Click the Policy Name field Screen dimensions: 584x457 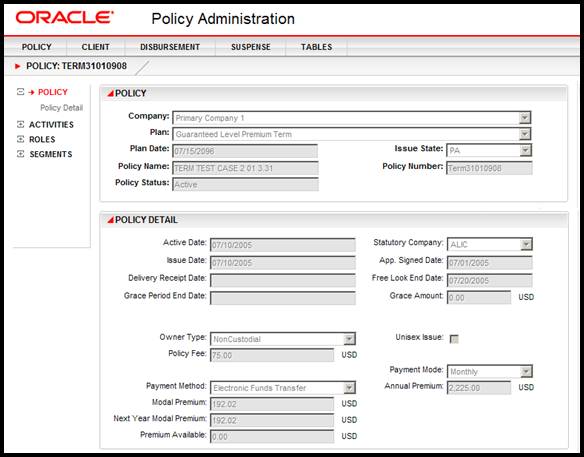coord(245,168)
